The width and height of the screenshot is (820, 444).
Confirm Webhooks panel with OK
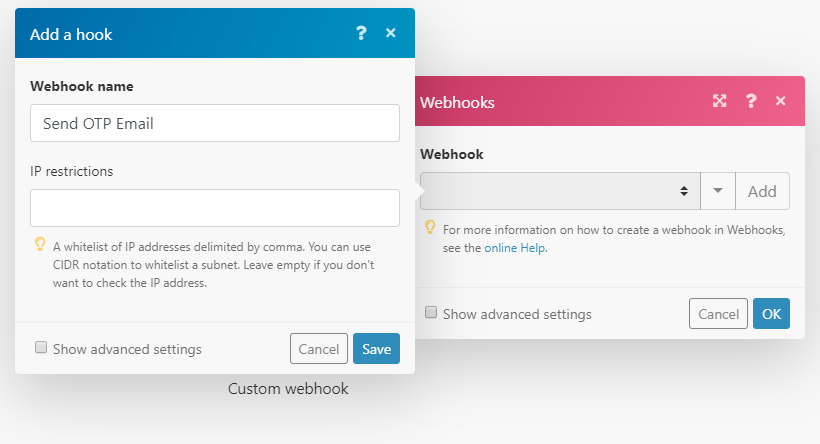[x=771, y=314]
